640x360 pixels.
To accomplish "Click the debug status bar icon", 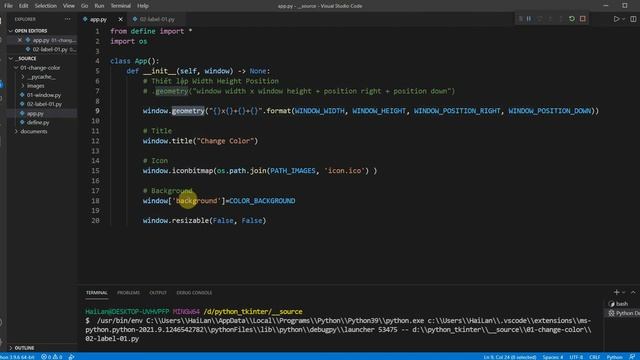I will [x=71, y=357].
